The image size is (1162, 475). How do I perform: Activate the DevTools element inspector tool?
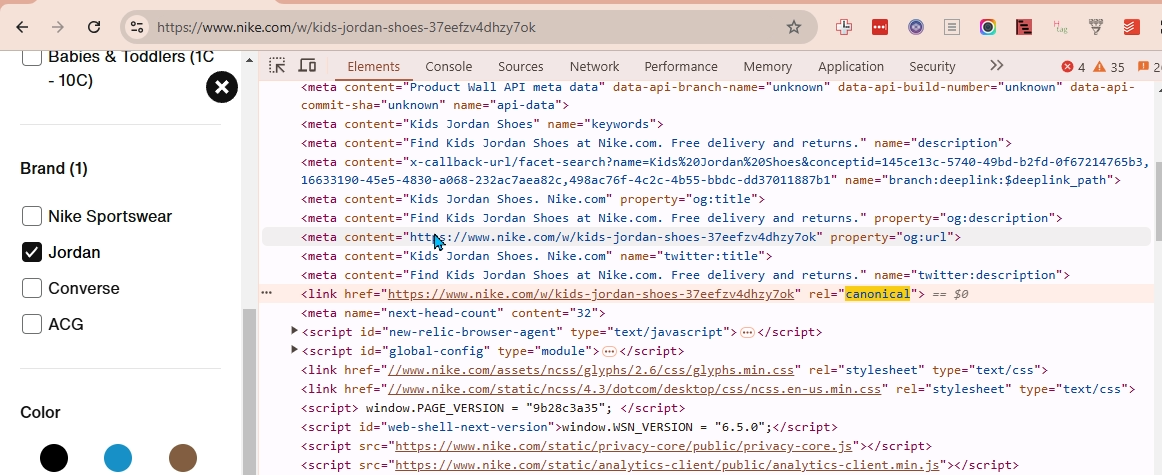point(277,66)
